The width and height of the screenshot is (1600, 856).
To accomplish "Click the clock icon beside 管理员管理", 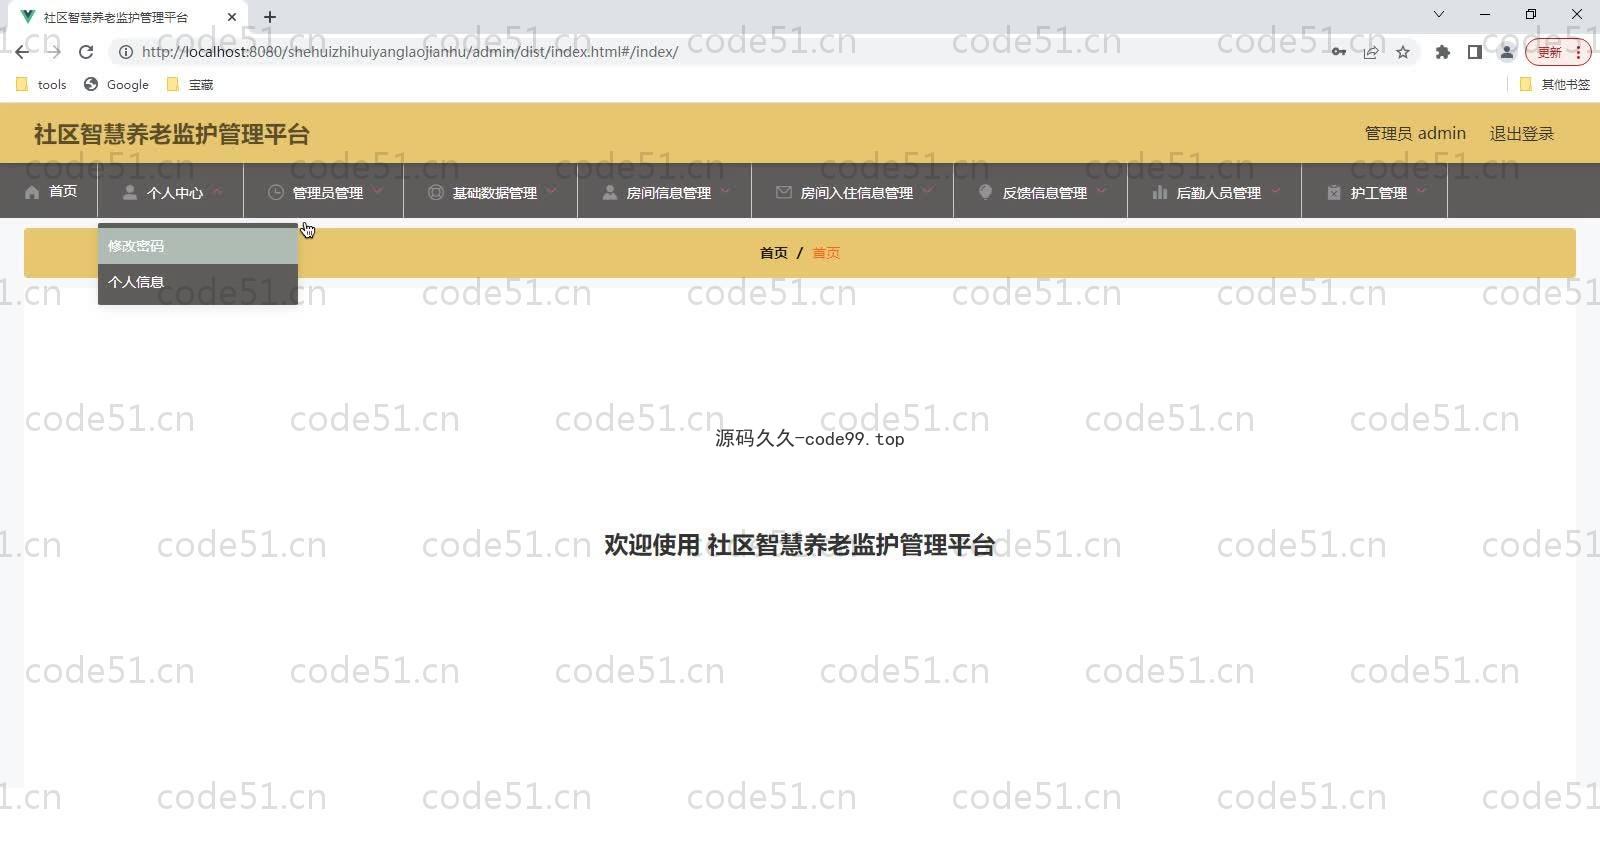I will point(275,192).
